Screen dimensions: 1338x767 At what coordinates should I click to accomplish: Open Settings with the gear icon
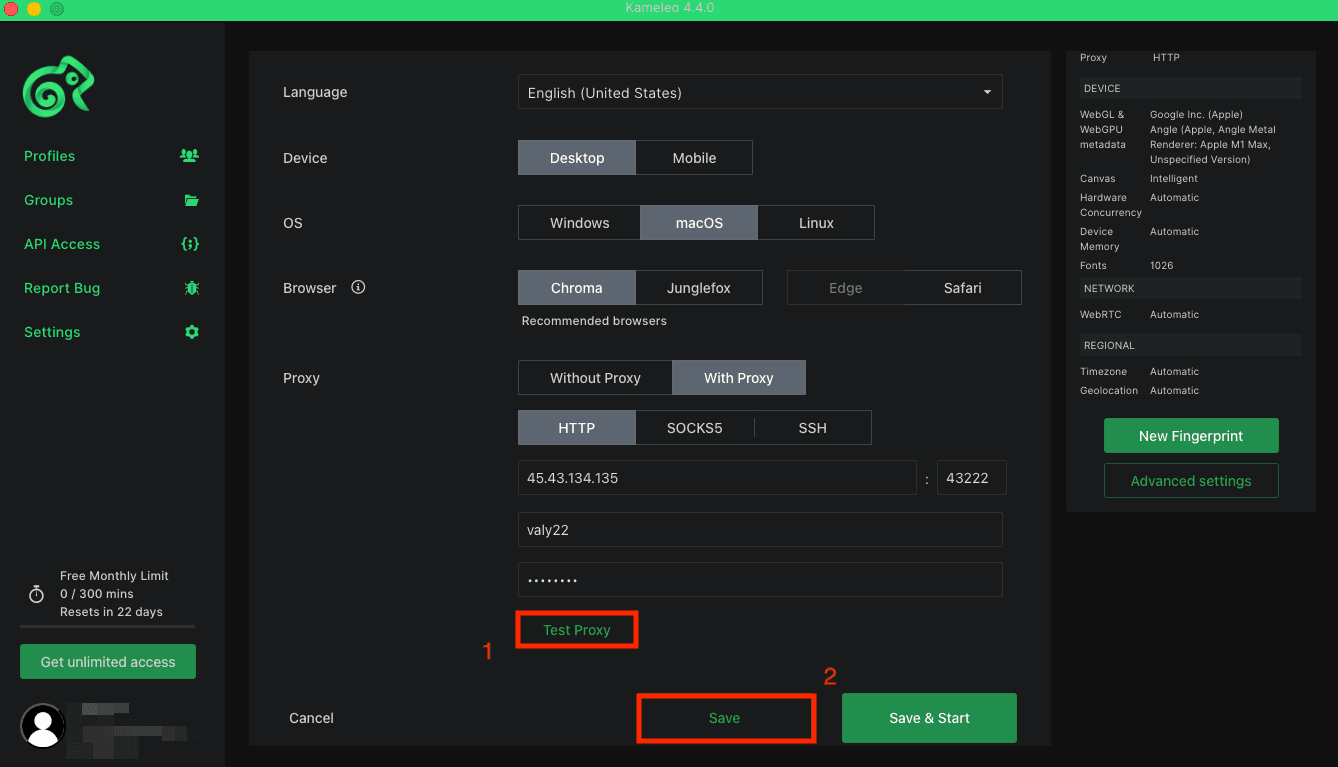pyautogui.click(x=191, y=332)
